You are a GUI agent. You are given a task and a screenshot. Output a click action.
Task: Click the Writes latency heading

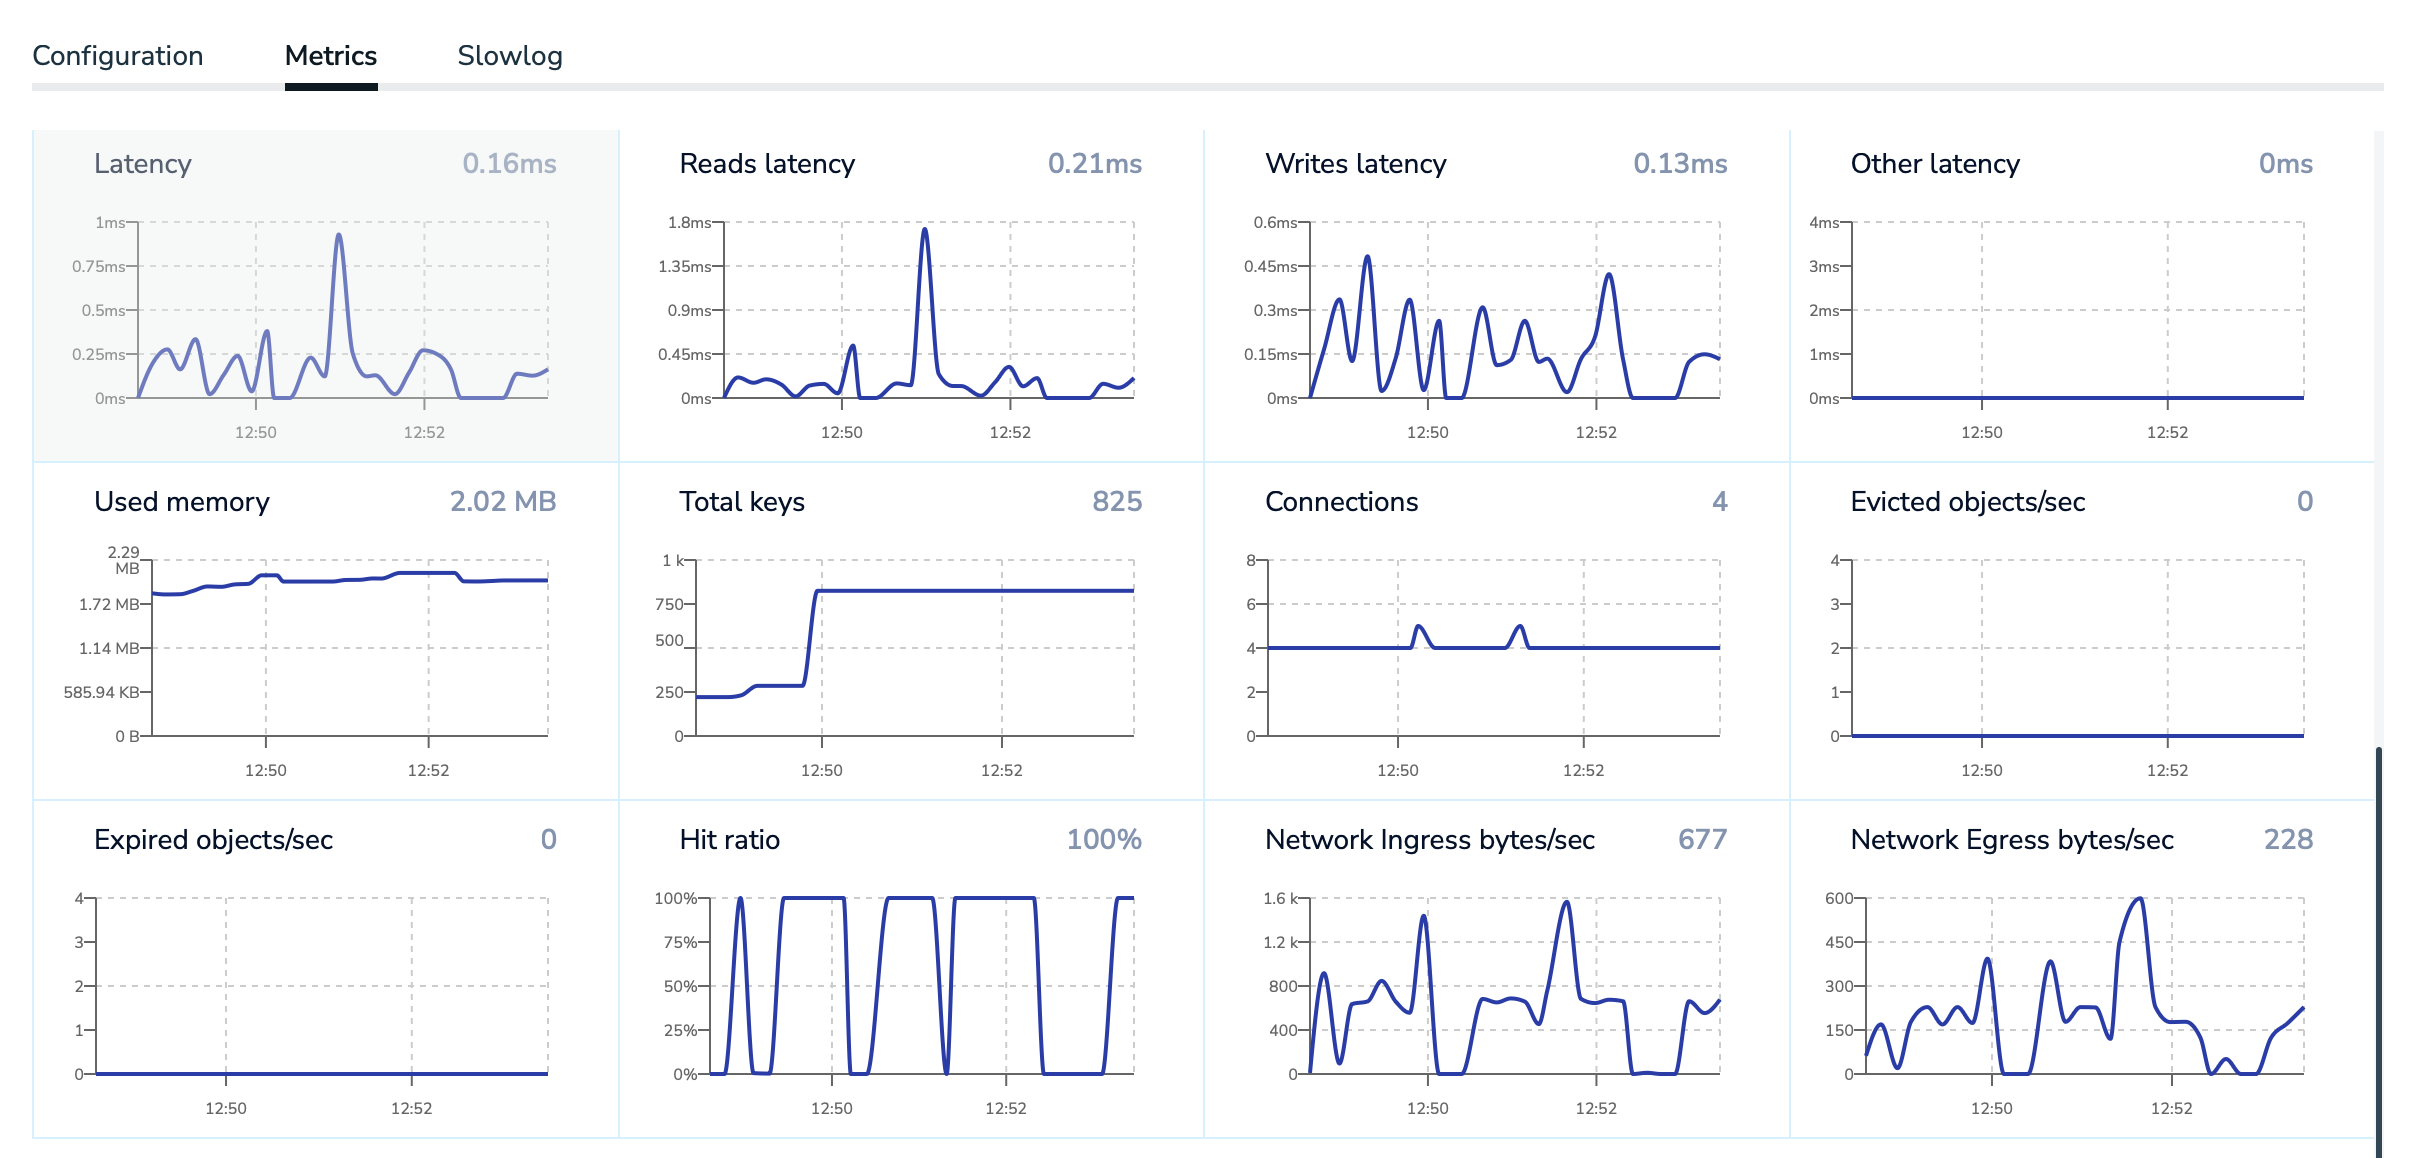click(1355, 164)
